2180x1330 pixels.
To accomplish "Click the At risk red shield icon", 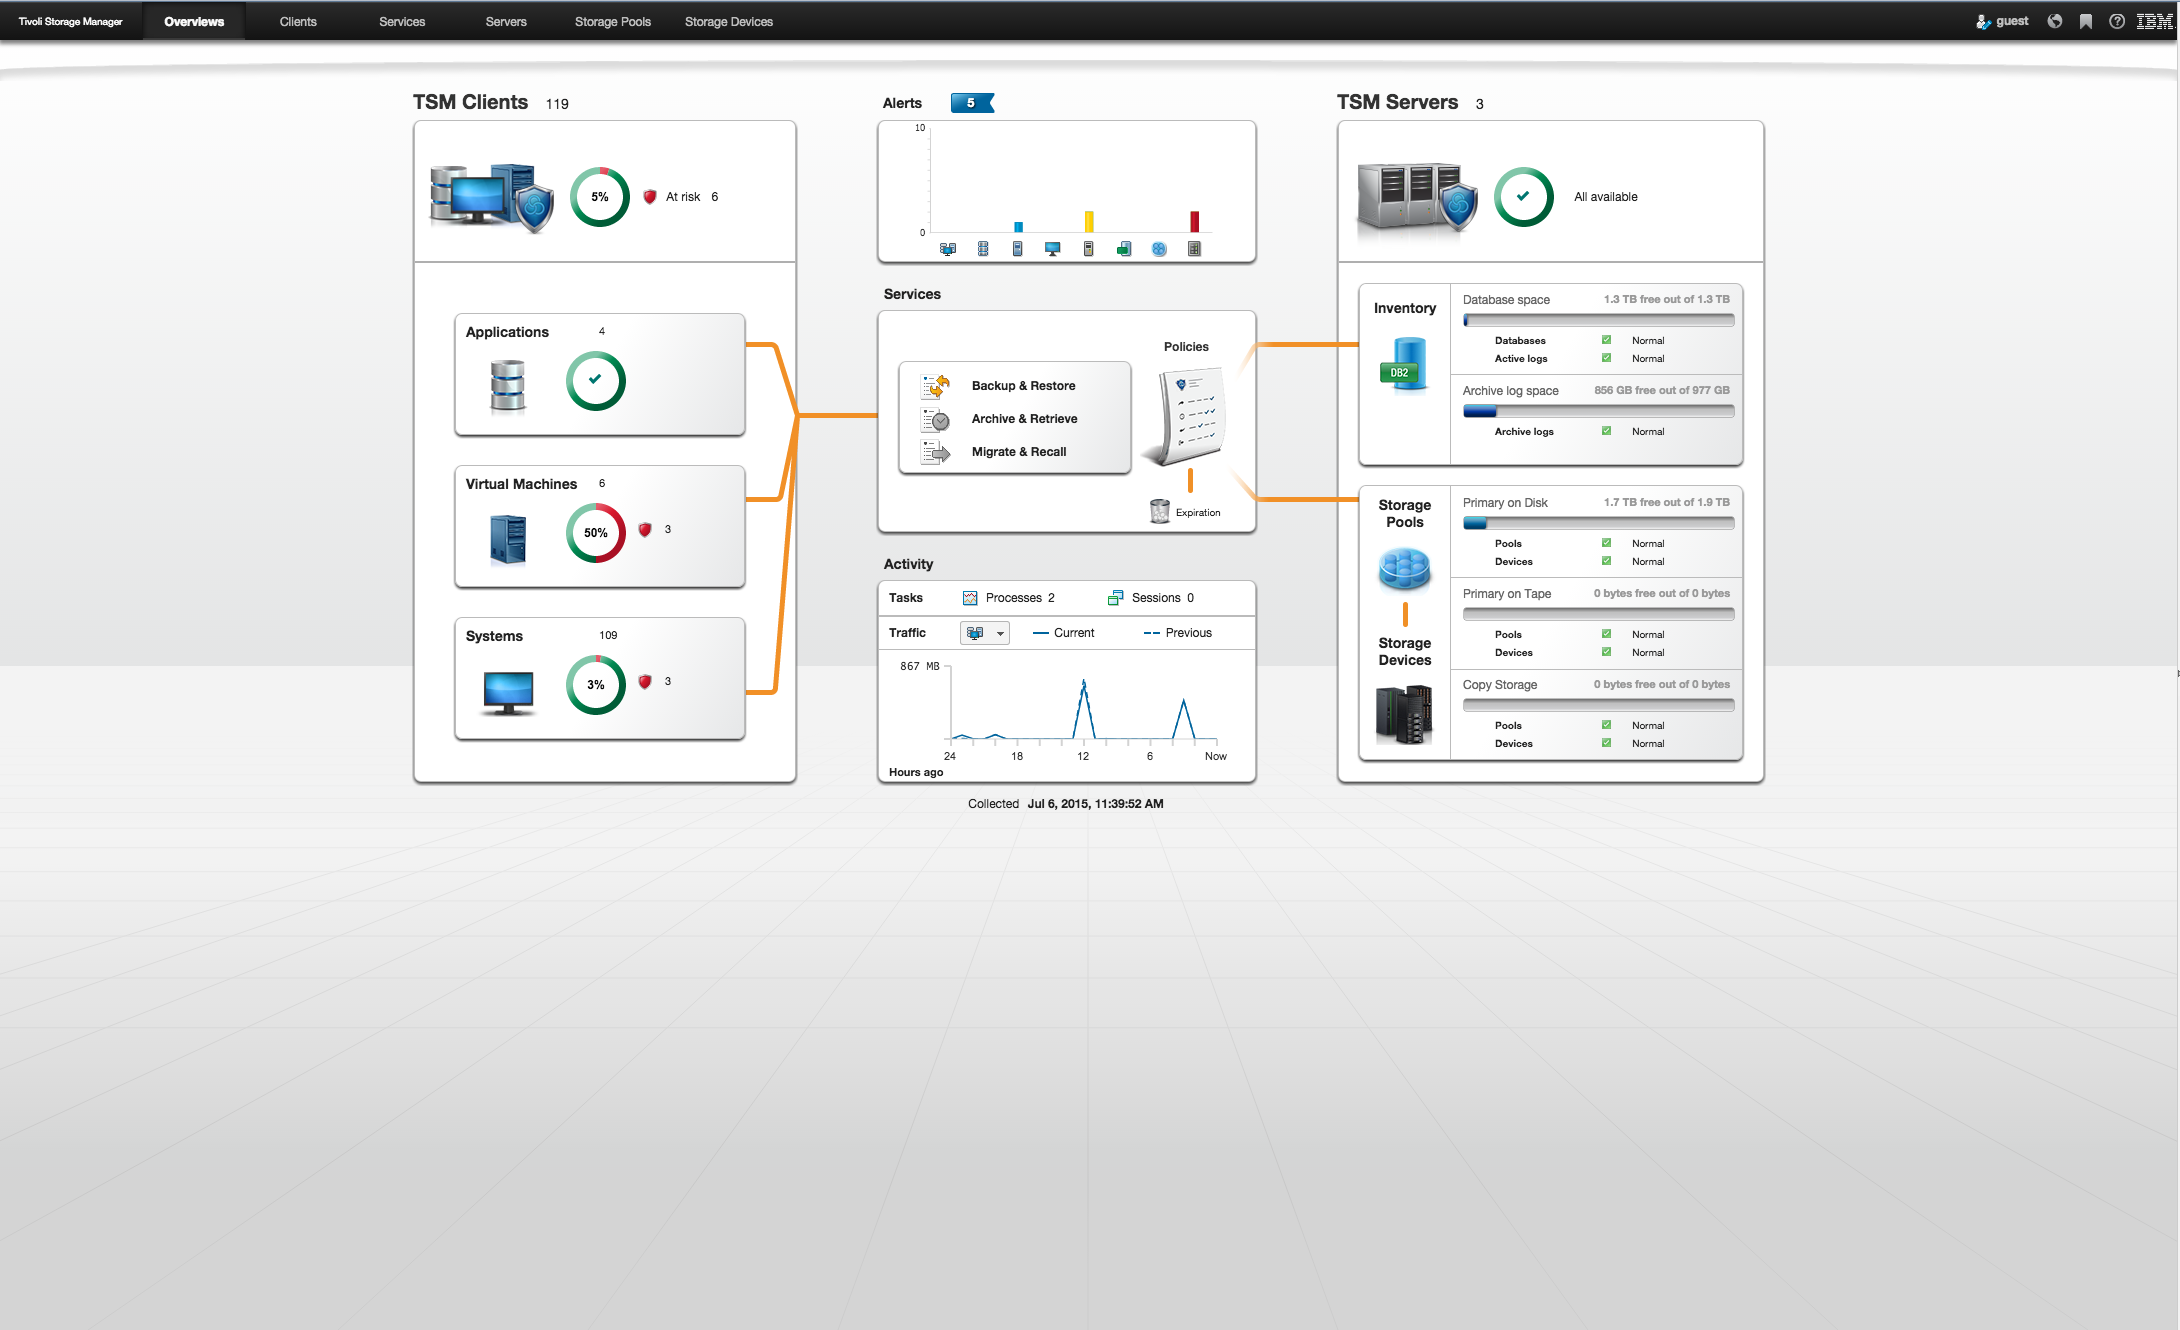I will coord(650,197).
